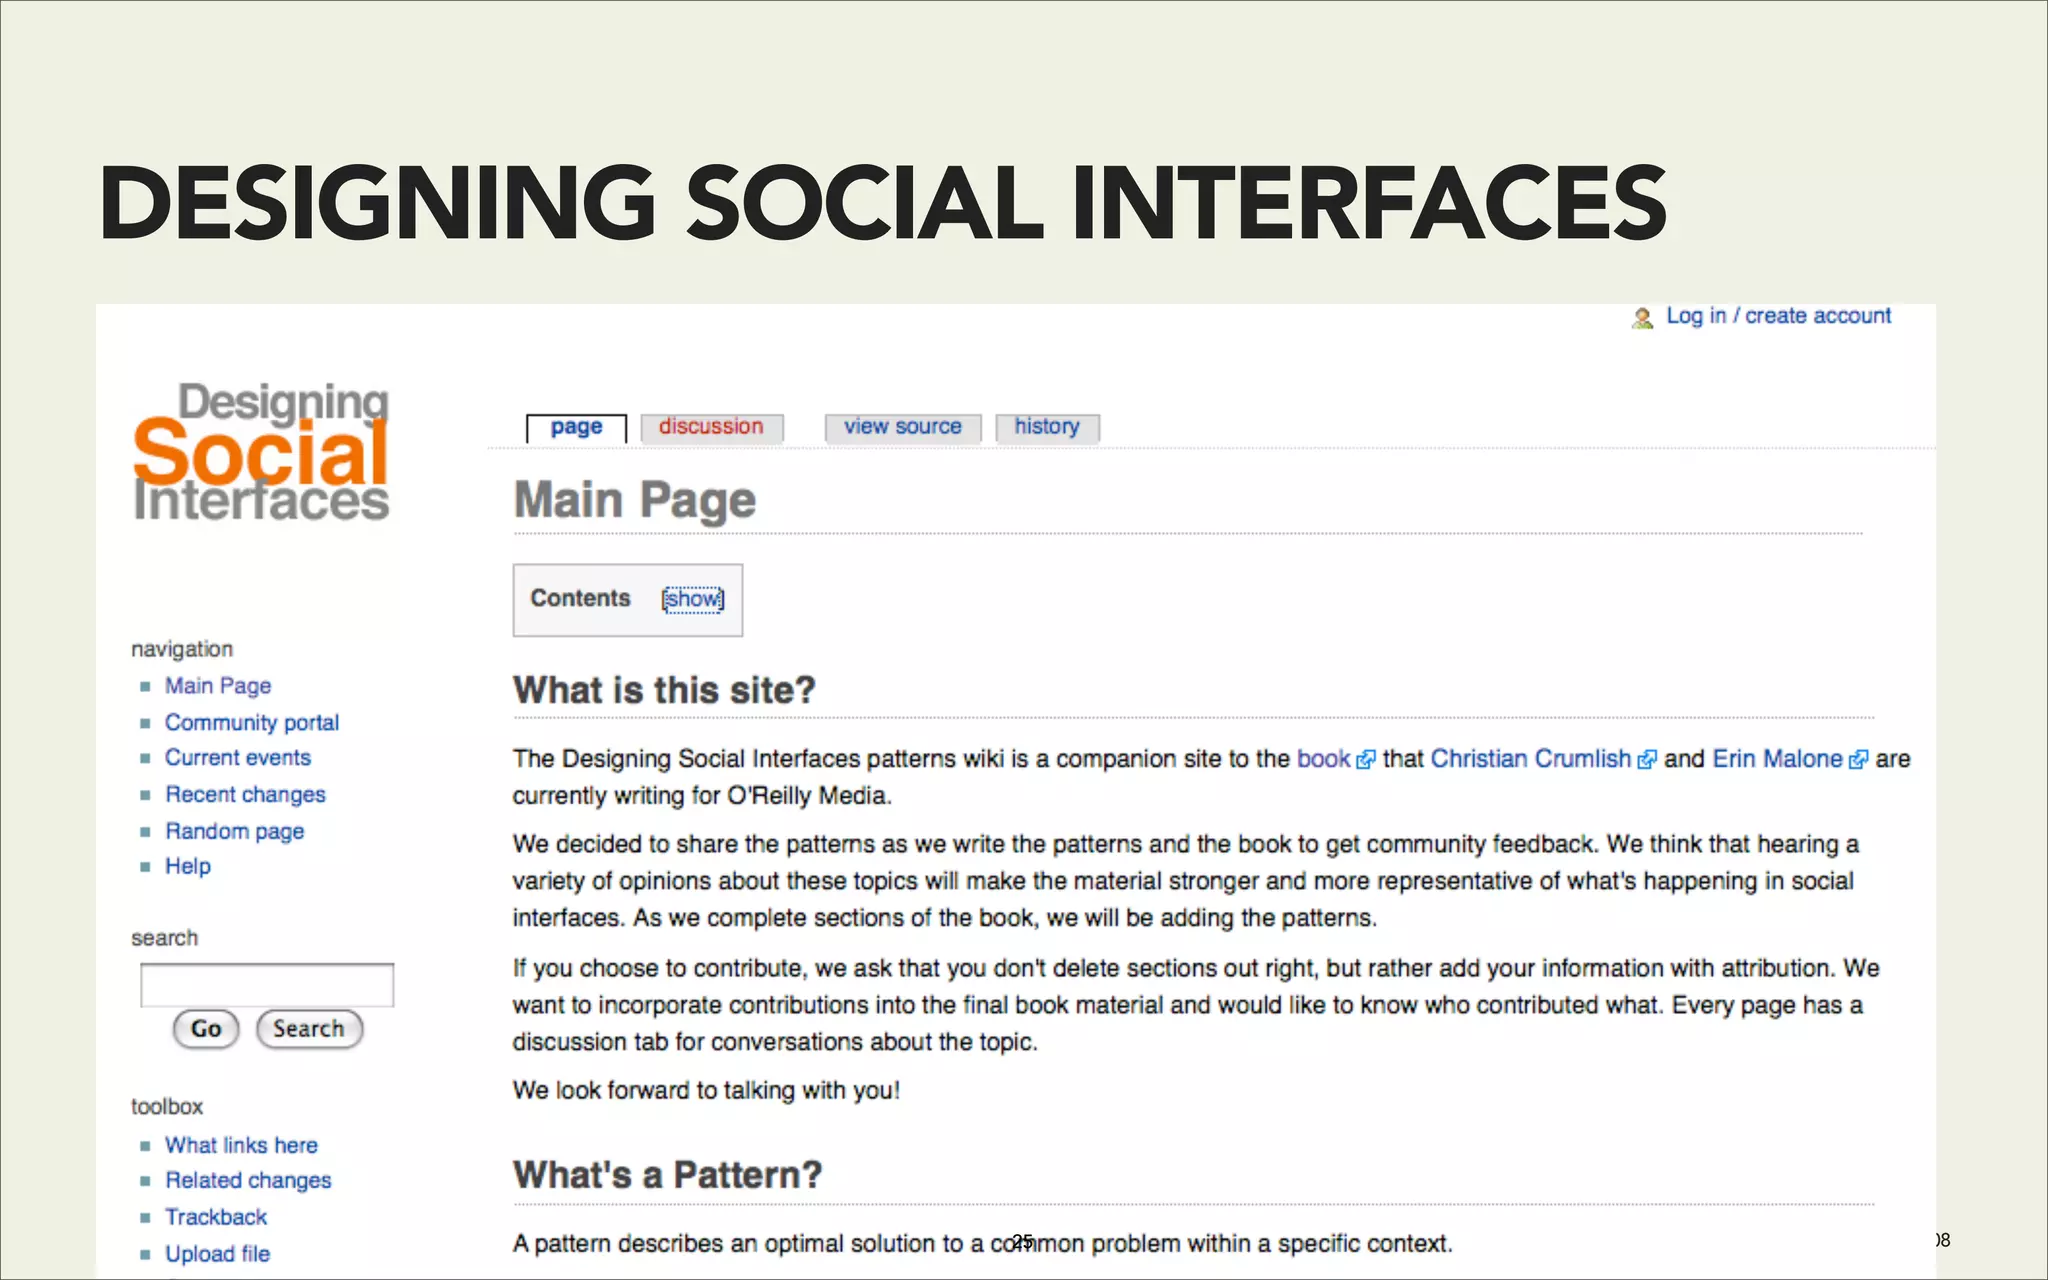Image resolution: width=2048 pixels, height=1280 pixels.
Task: Click the 'What's a Pattern?' heading
Action: [x=667, y=1174]
